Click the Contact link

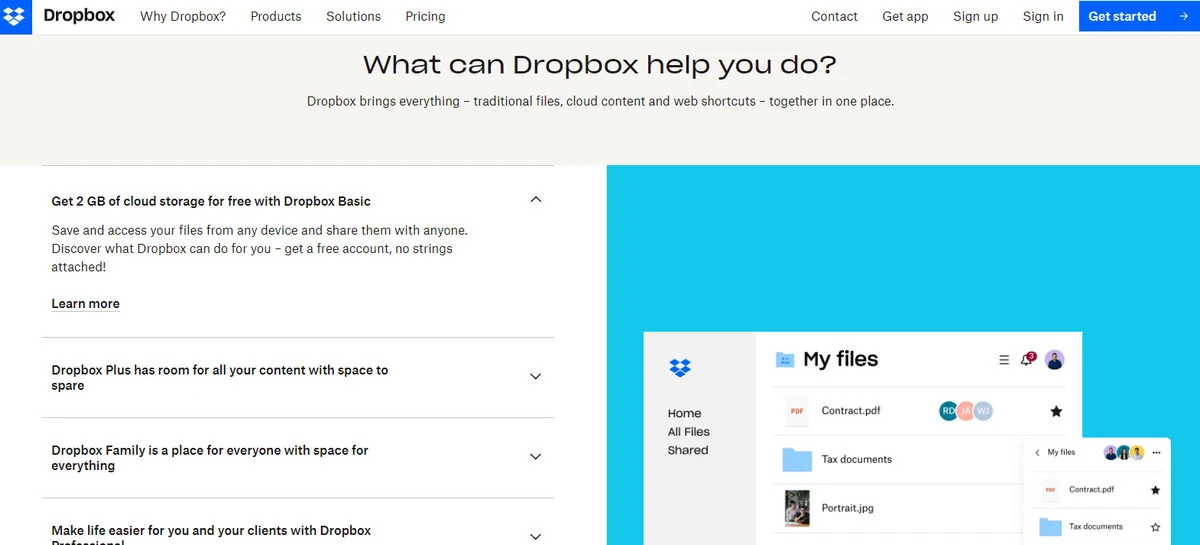coord(834,16)
